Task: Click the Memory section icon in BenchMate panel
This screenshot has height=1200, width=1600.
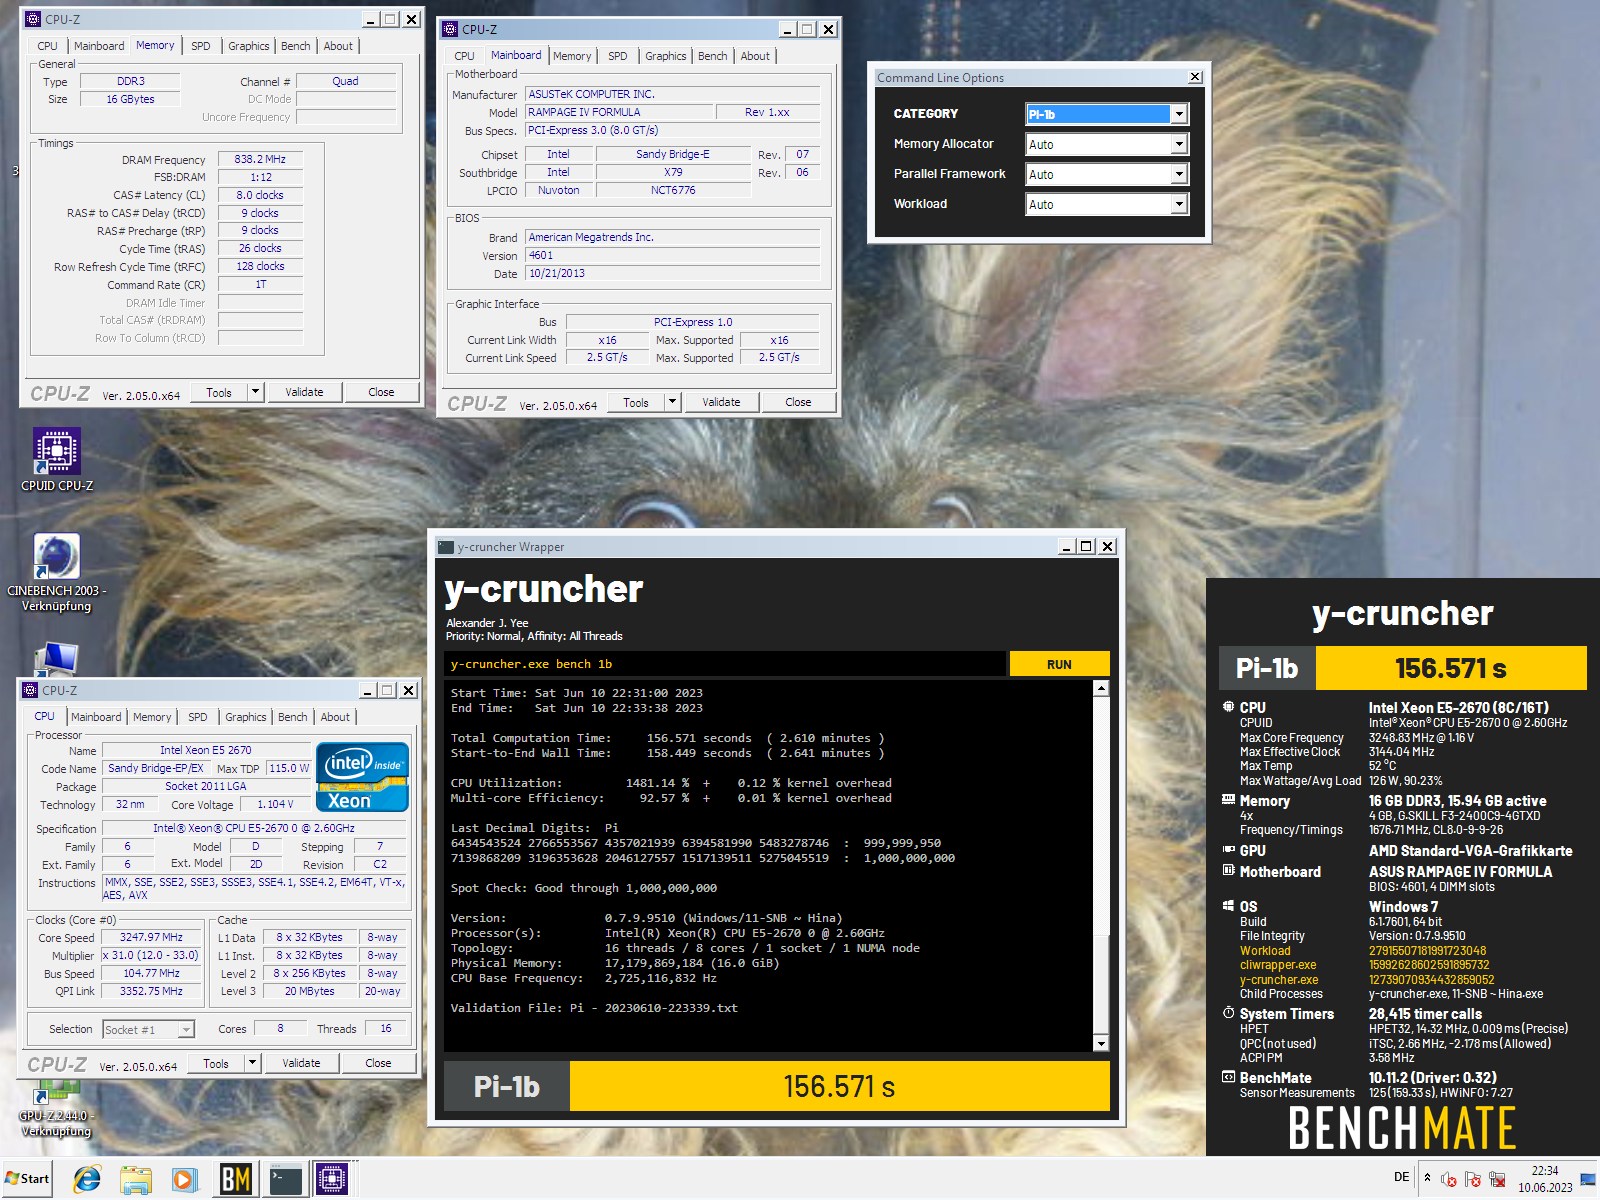Action: point(1228,799)
